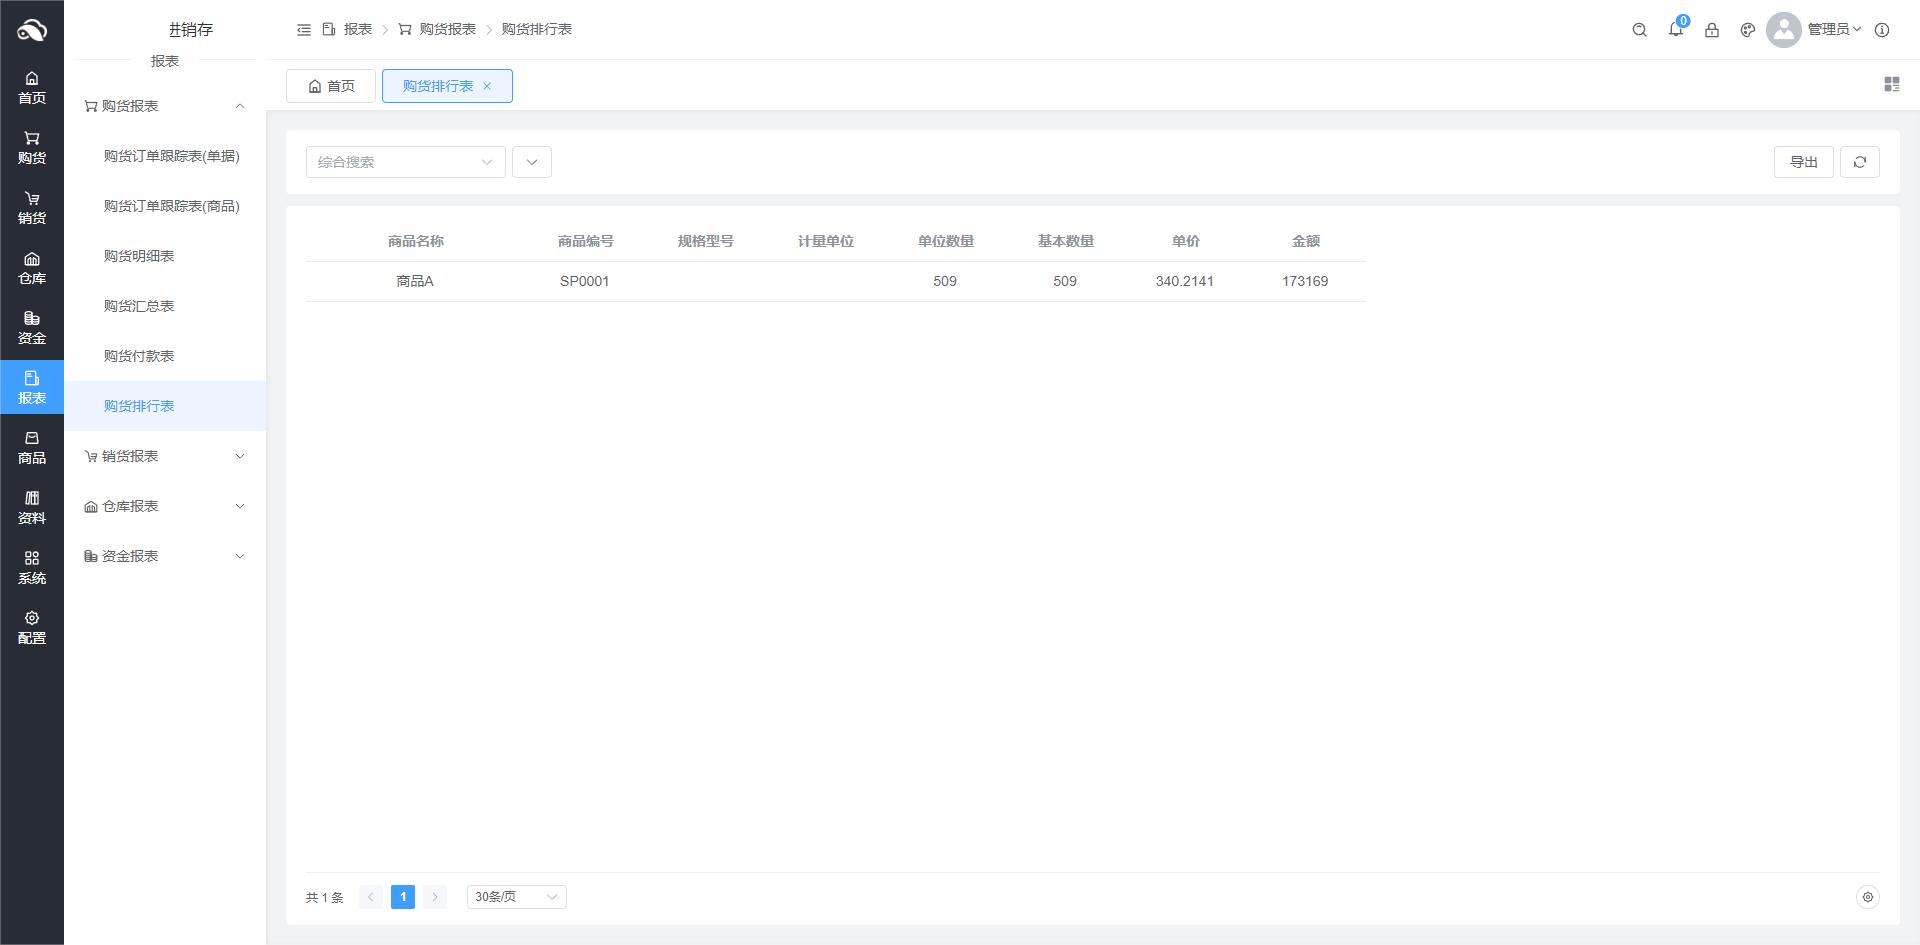The image size is (1920, 945).
Task: Switch to the 首页 tab
Action: 331,86
